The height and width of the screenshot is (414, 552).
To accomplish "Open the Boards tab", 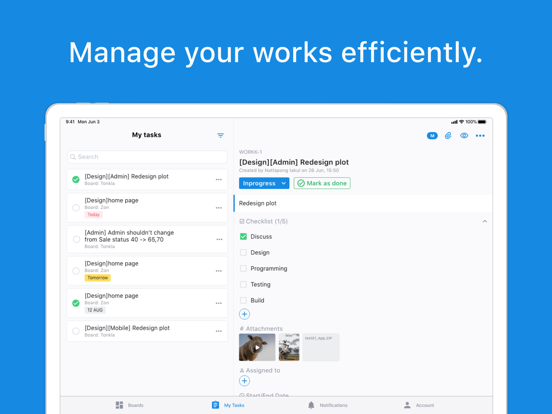I will tap(130, 405).
